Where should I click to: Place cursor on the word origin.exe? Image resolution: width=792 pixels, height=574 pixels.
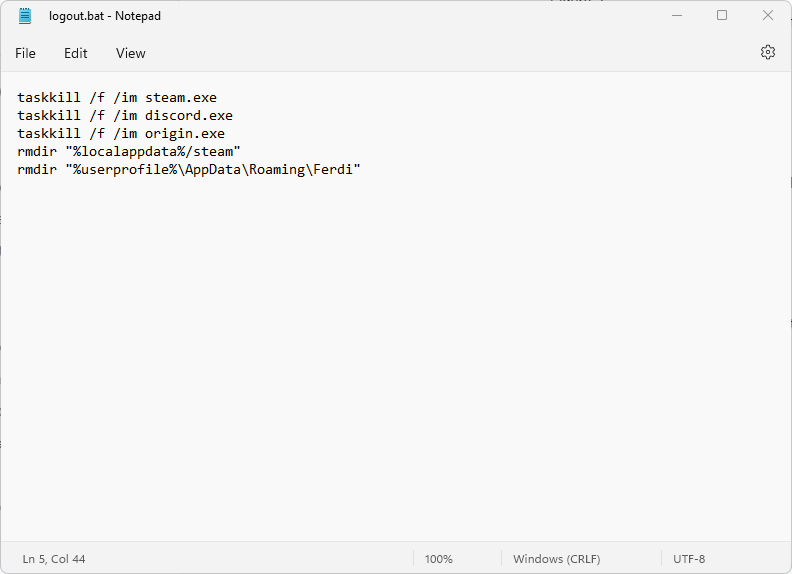pos(185,134)
